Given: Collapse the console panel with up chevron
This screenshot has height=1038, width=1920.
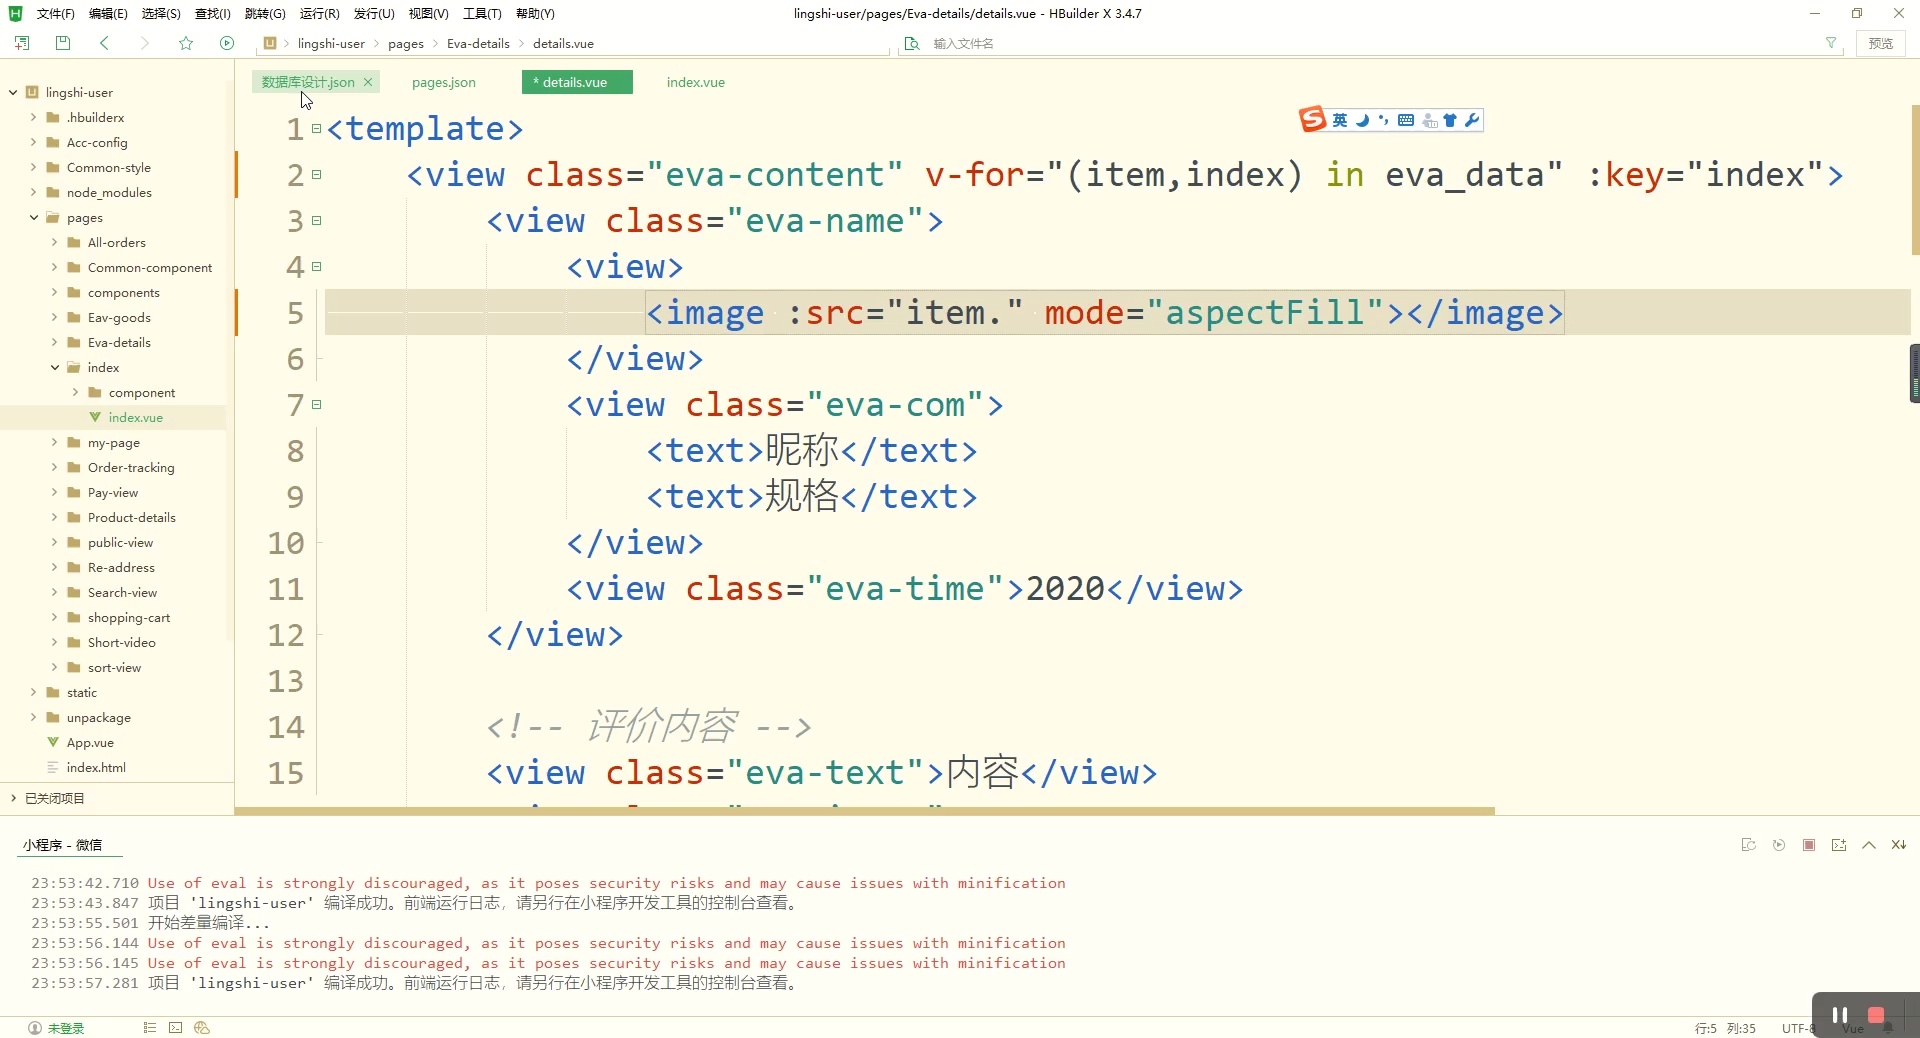Looking at the screenshot, I should point(1869,845).
